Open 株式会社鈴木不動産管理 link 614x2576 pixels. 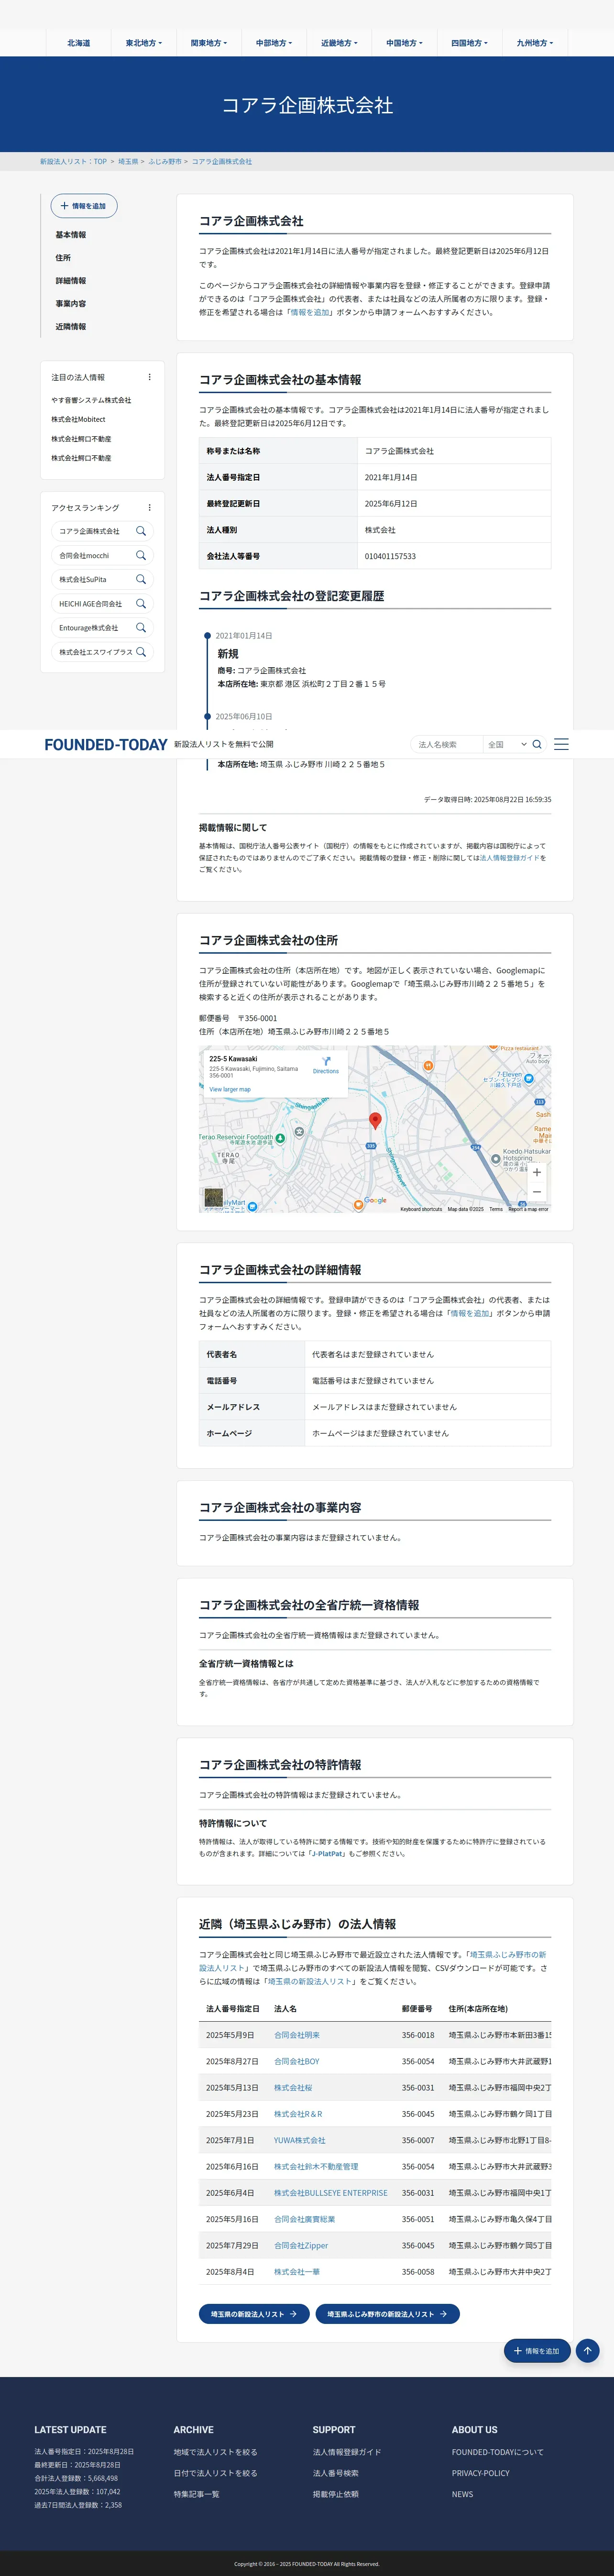316,2166
